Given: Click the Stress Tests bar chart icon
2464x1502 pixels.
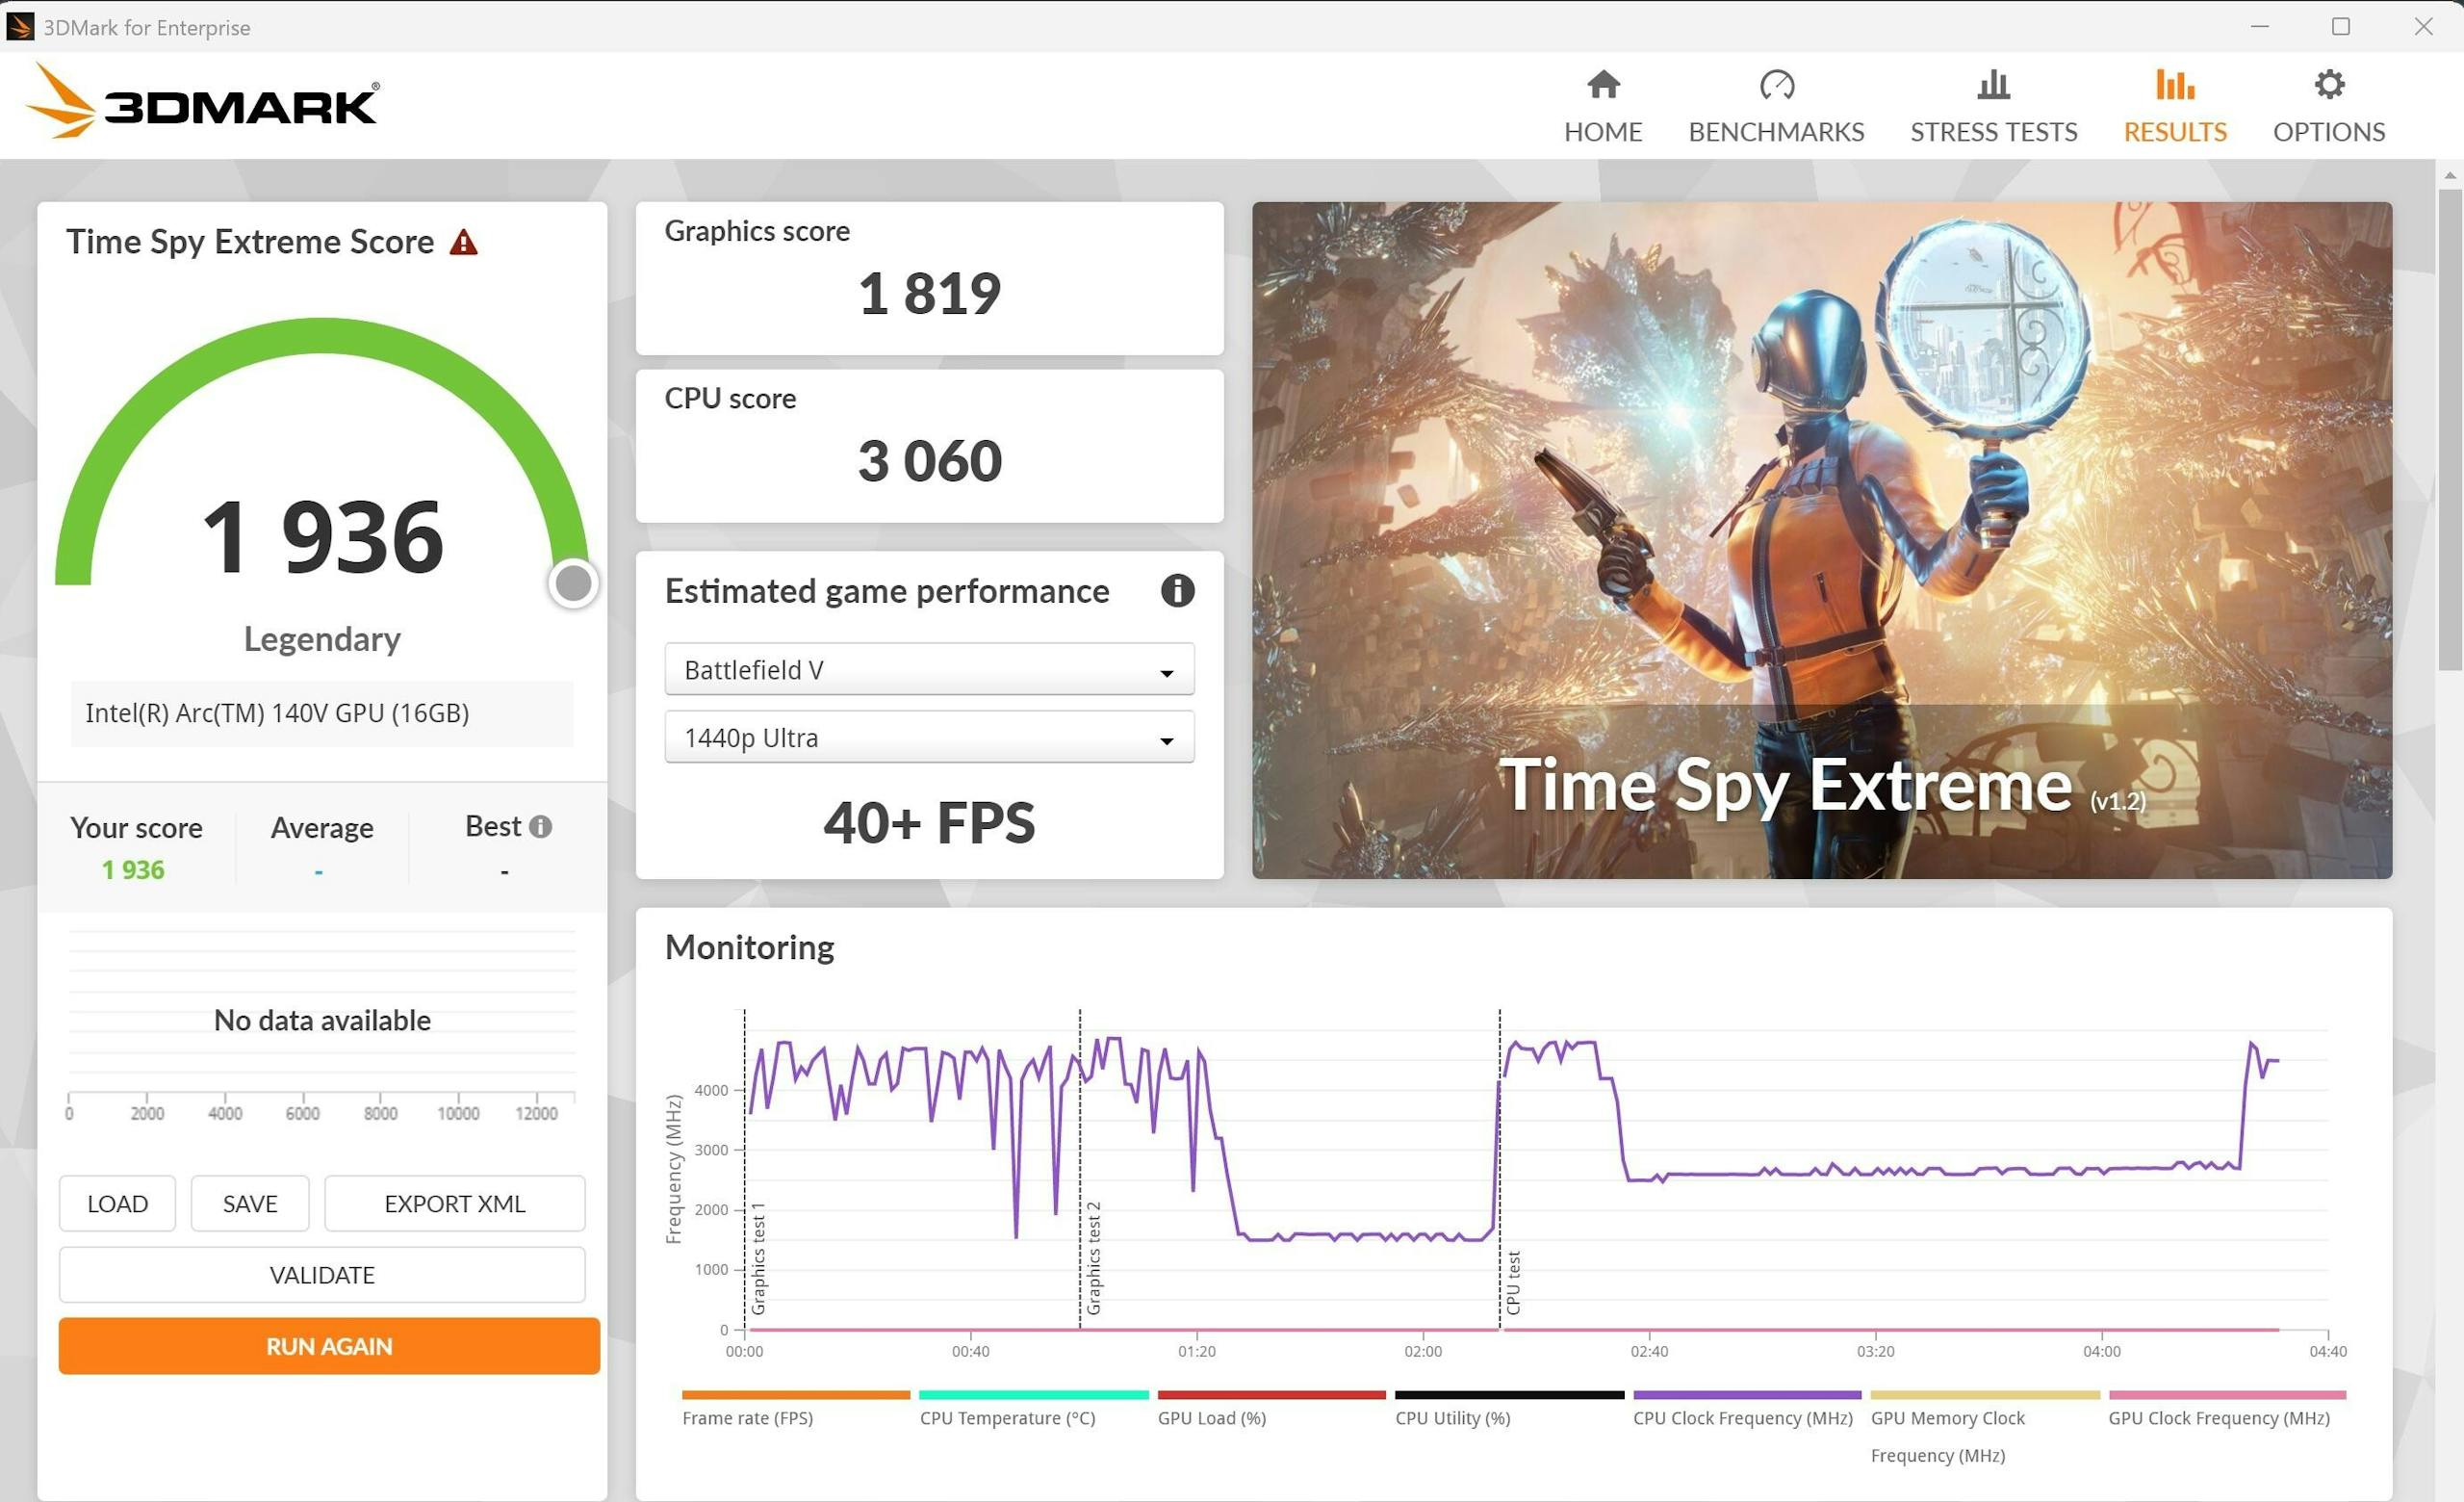Looking at the screenshot, I should (1993, 85).
